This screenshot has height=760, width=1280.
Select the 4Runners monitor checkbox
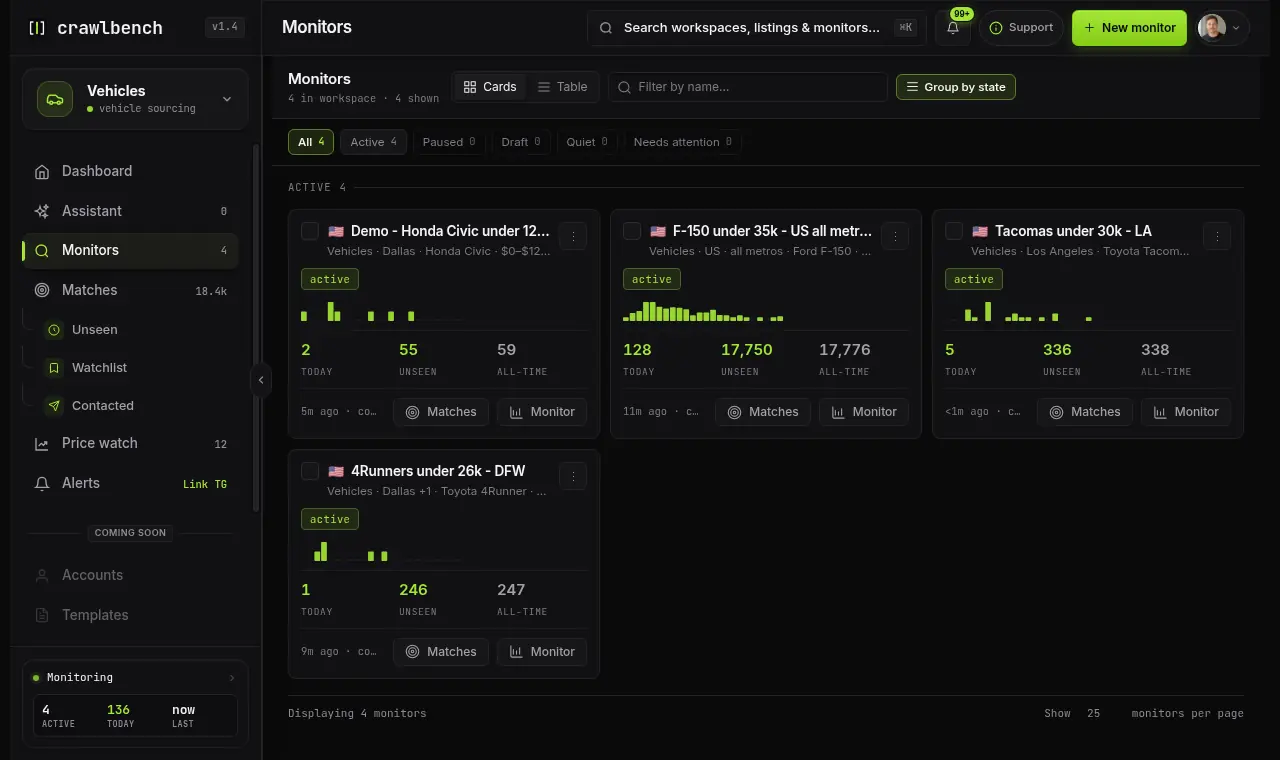[x=310, y=471]
